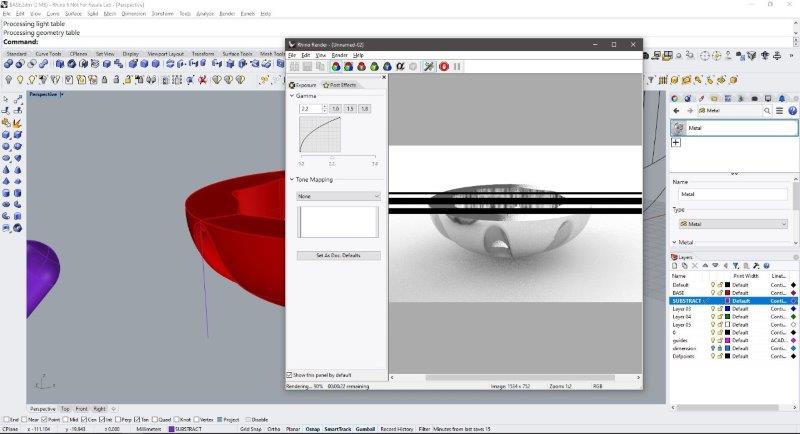Click the gamma slider track
The image size is (800, 434).
click(338, 156)
